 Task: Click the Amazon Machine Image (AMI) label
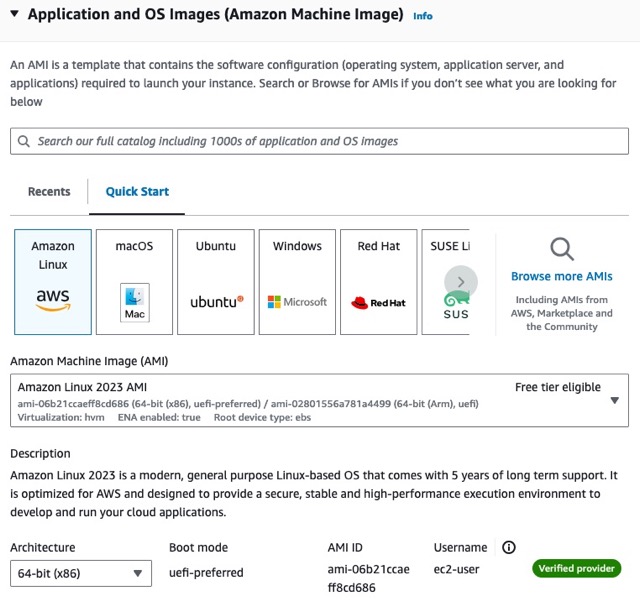pos(89,361)
